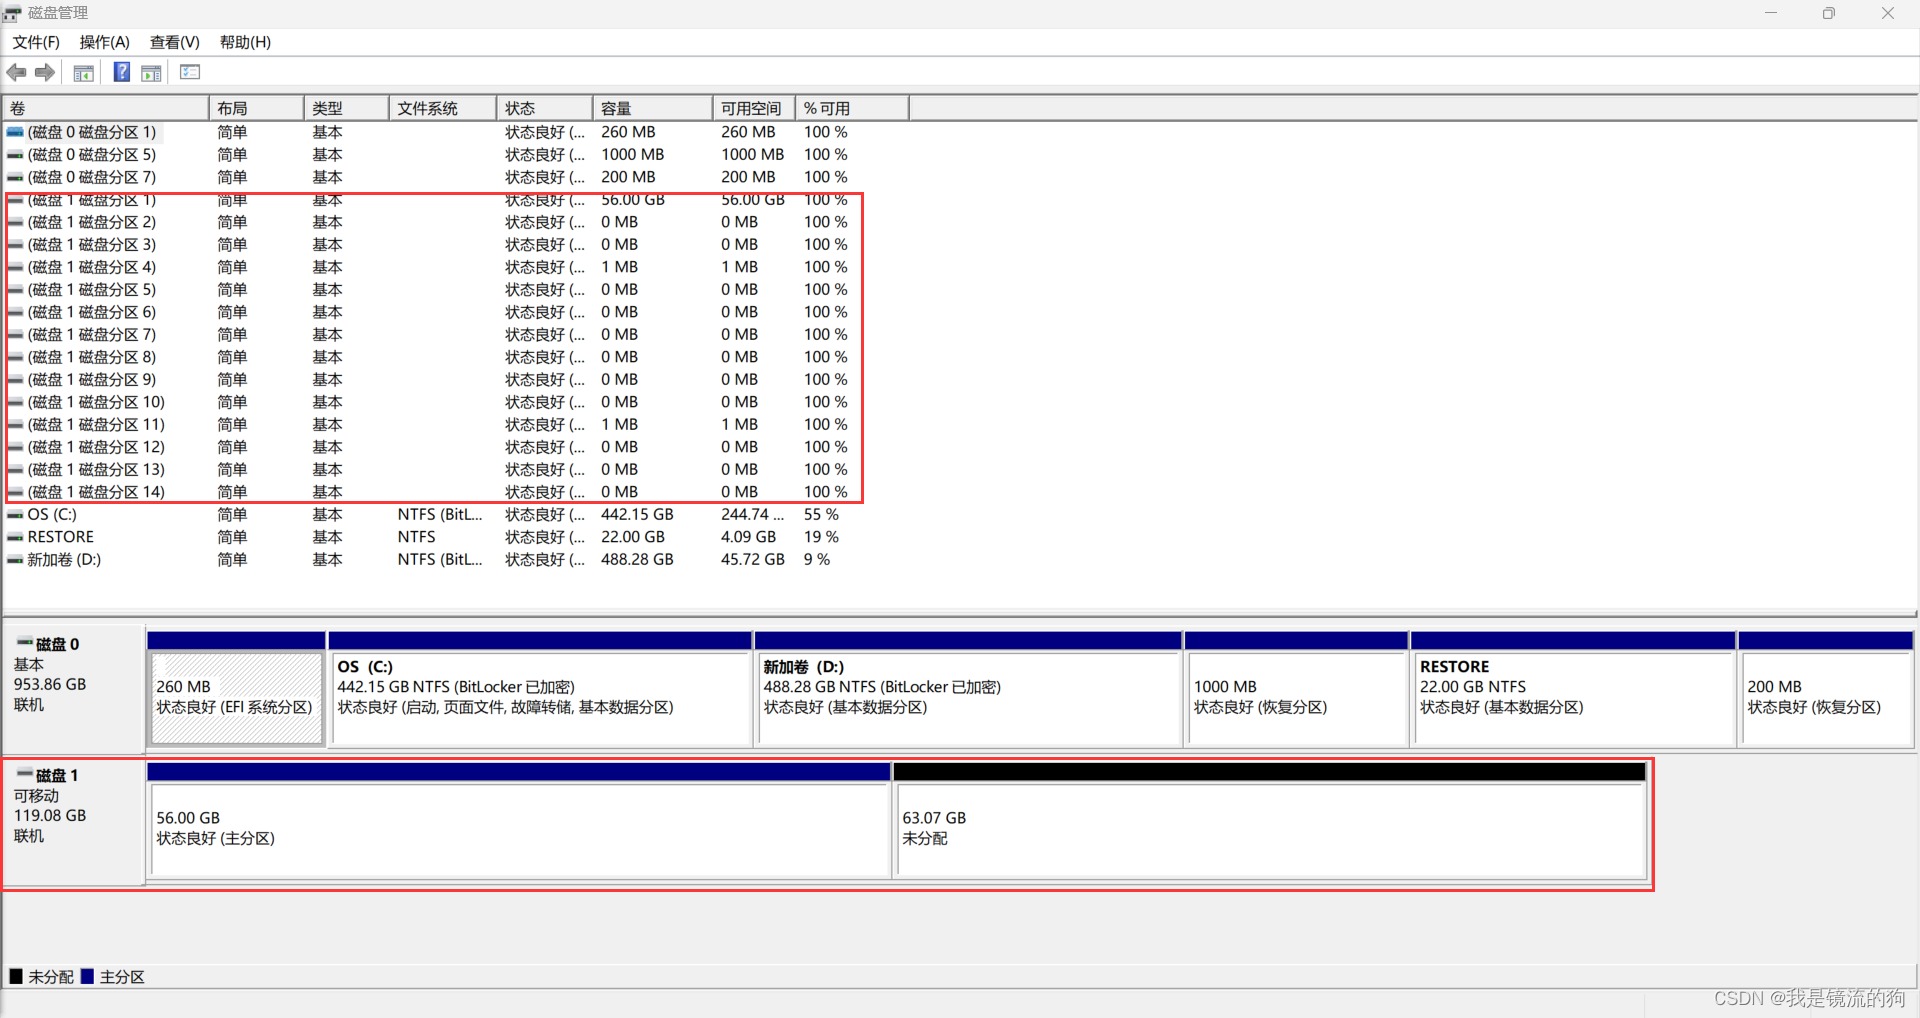Toggle the action pane toolbar icon
The image size is (1920, 1018).
point(151,72)
